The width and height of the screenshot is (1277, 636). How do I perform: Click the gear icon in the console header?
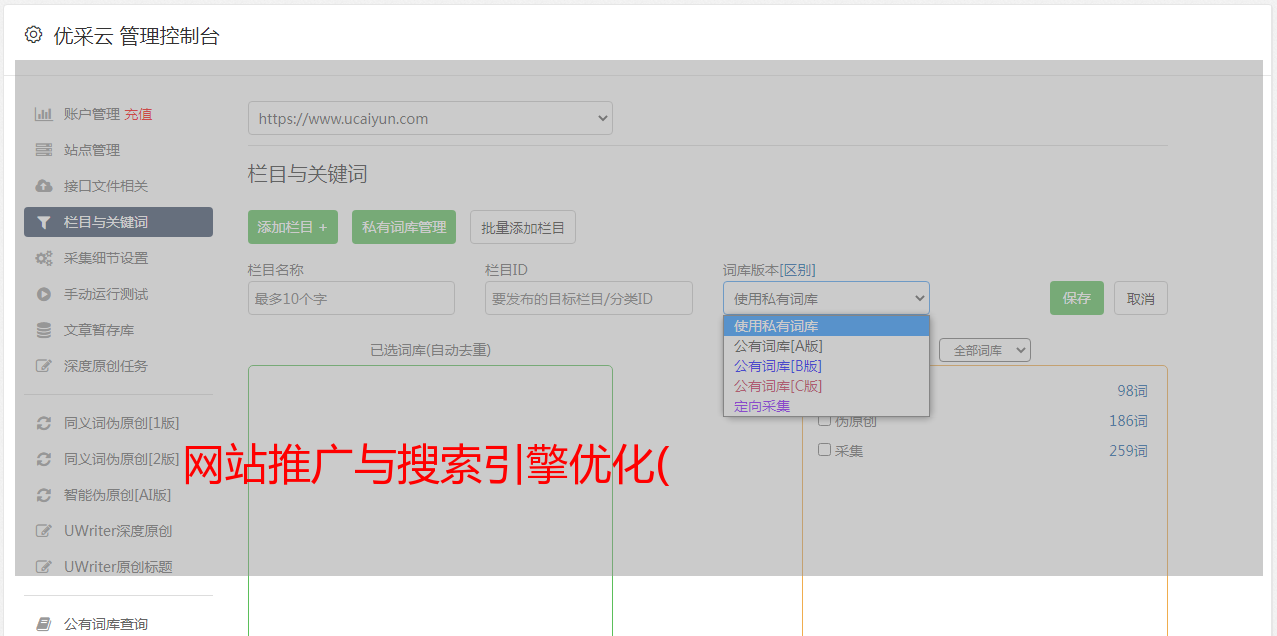[34, 35]
